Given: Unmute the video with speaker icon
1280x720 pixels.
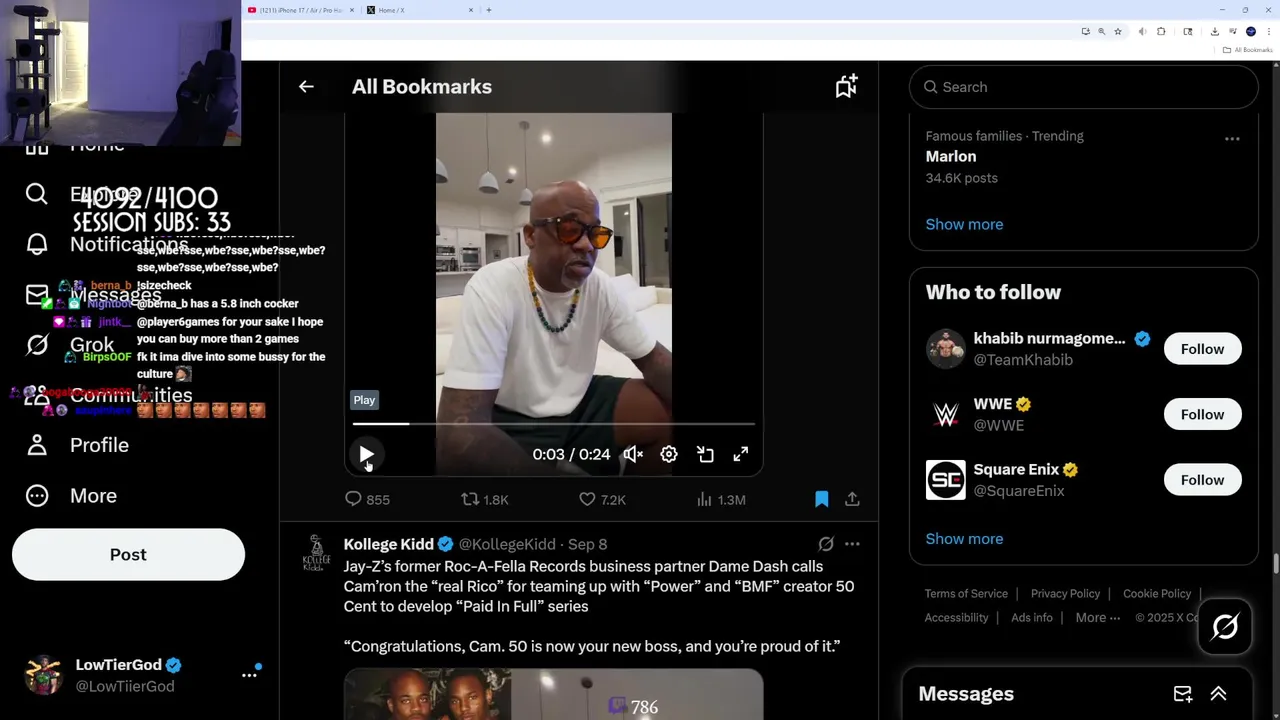Looking at the screenshot, I should [x=633, y=454].
